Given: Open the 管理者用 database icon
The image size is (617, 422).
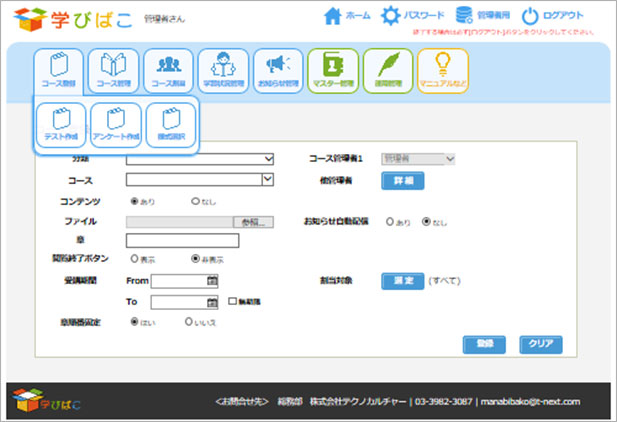Looking at the screenshot, I should coord(463,16).
